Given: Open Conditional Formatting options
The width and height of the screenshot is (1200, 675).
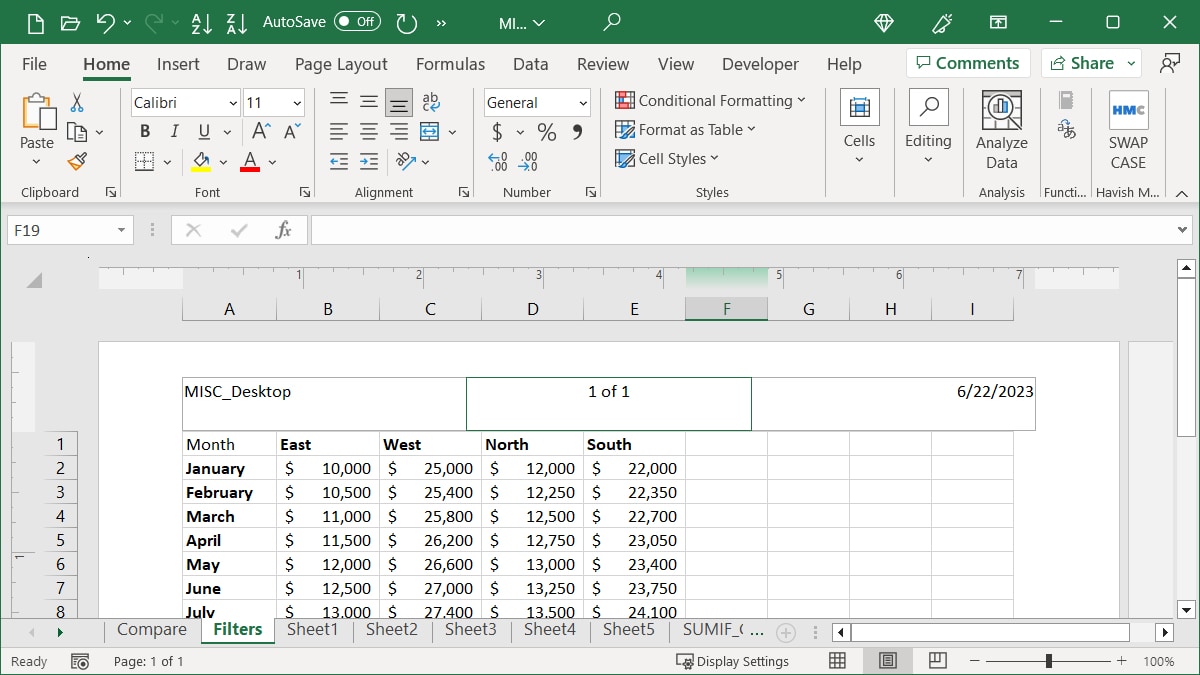Looking at the screenshot, I should tap(710, 100).
